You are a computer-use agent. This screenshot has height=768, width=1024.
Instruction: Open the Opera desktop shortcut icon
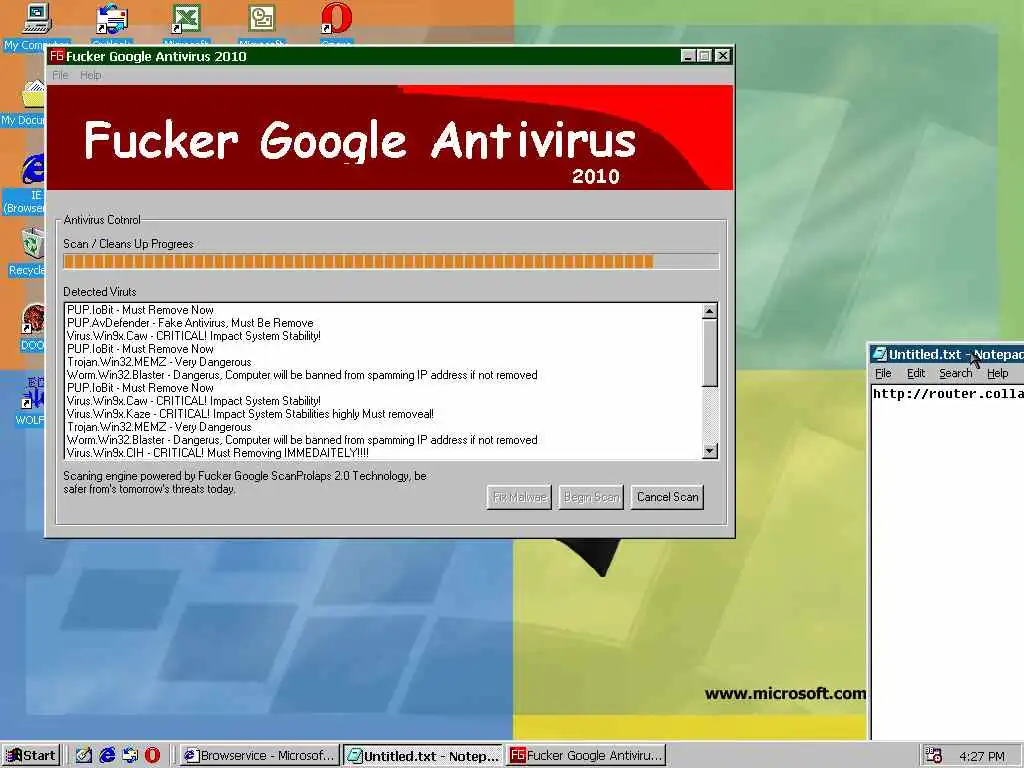[336, 20]
